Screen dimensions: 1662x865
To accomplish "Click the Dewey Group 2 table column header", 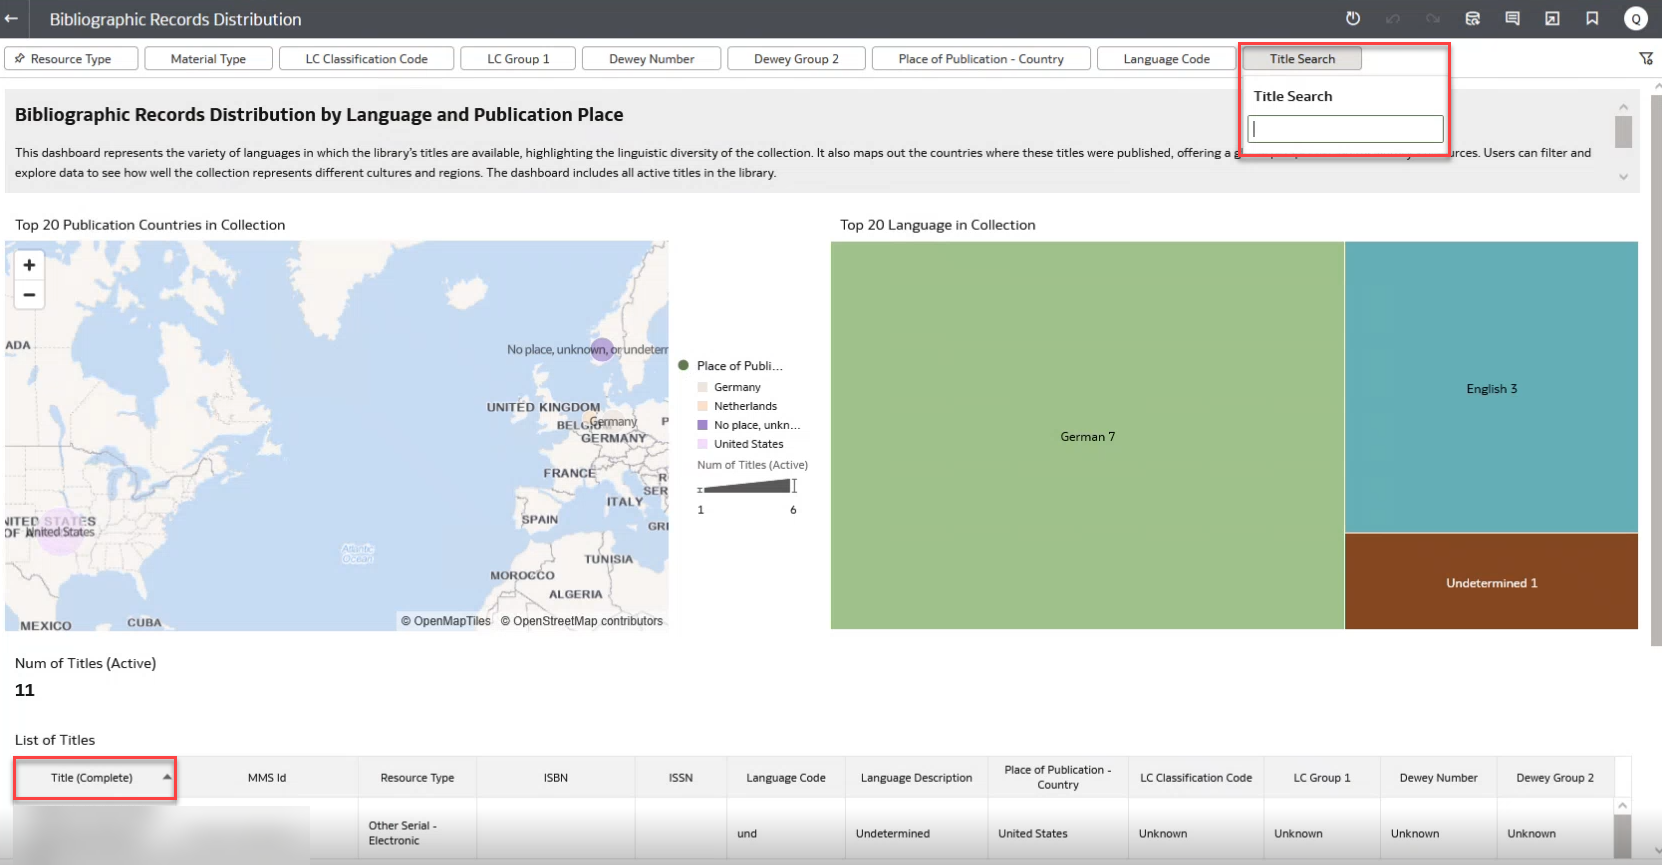I will coord(1555,777).
